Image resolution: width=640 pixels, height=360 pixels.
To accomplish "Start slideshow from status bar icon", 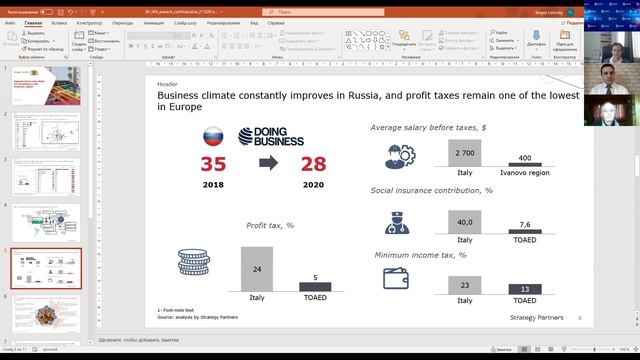I will pyautogui.click(x=564, y=349).
